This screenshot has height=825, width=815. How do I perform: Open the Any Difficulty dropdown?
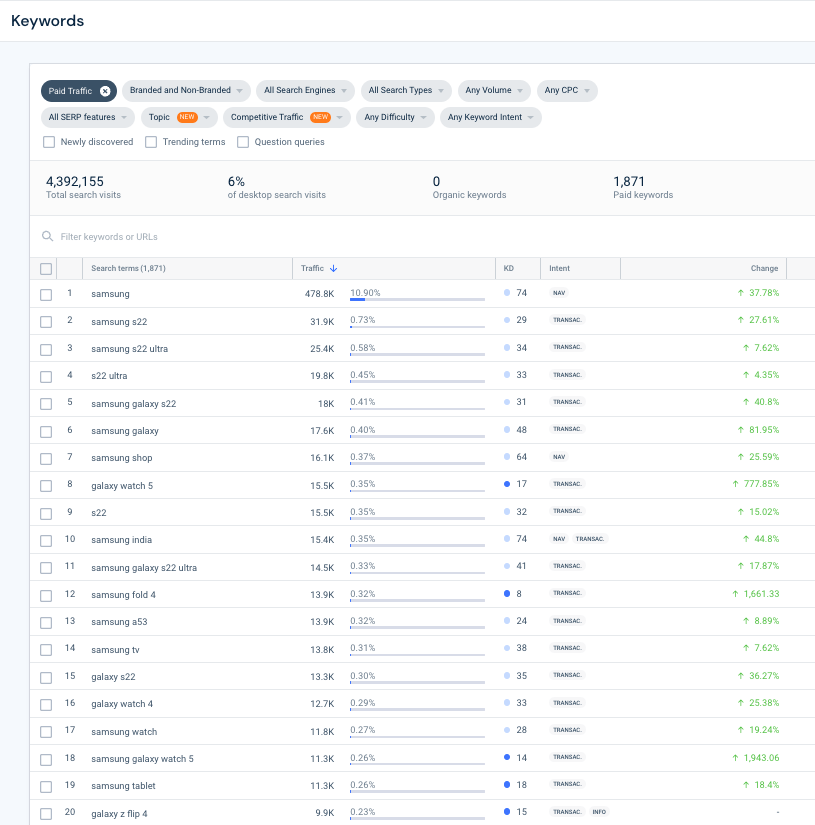coord(395,117)
